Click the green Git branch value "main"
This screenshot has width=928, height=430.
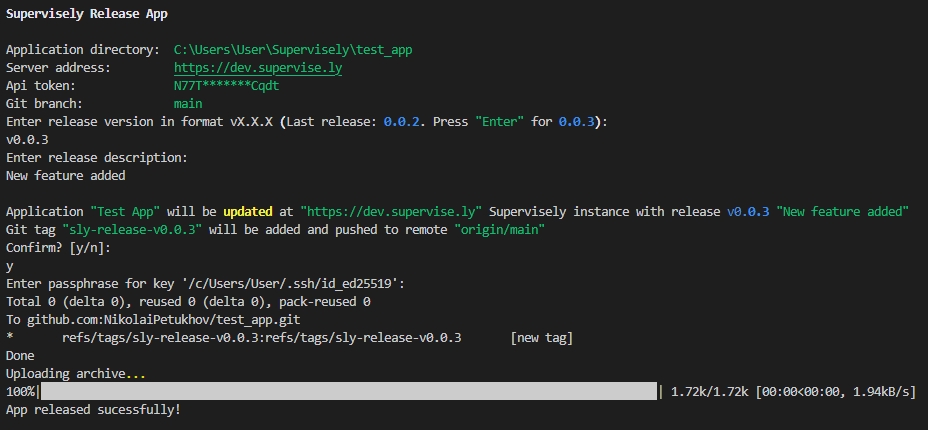click(x=188, y=104)
